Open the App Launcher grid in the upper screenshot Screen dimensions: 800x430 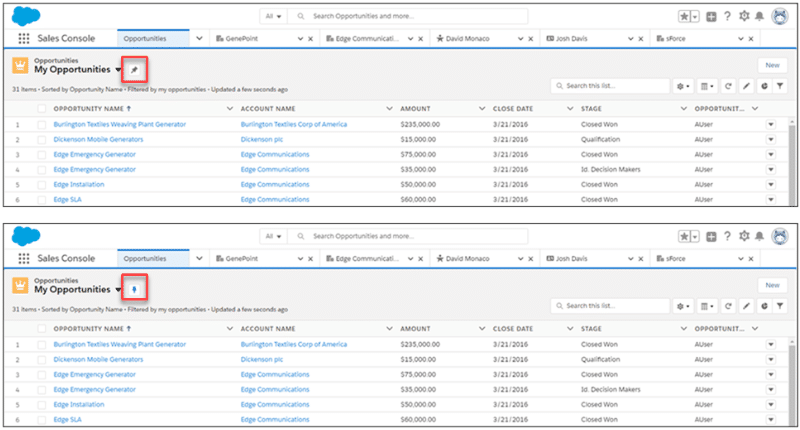(x=22, y=38)
